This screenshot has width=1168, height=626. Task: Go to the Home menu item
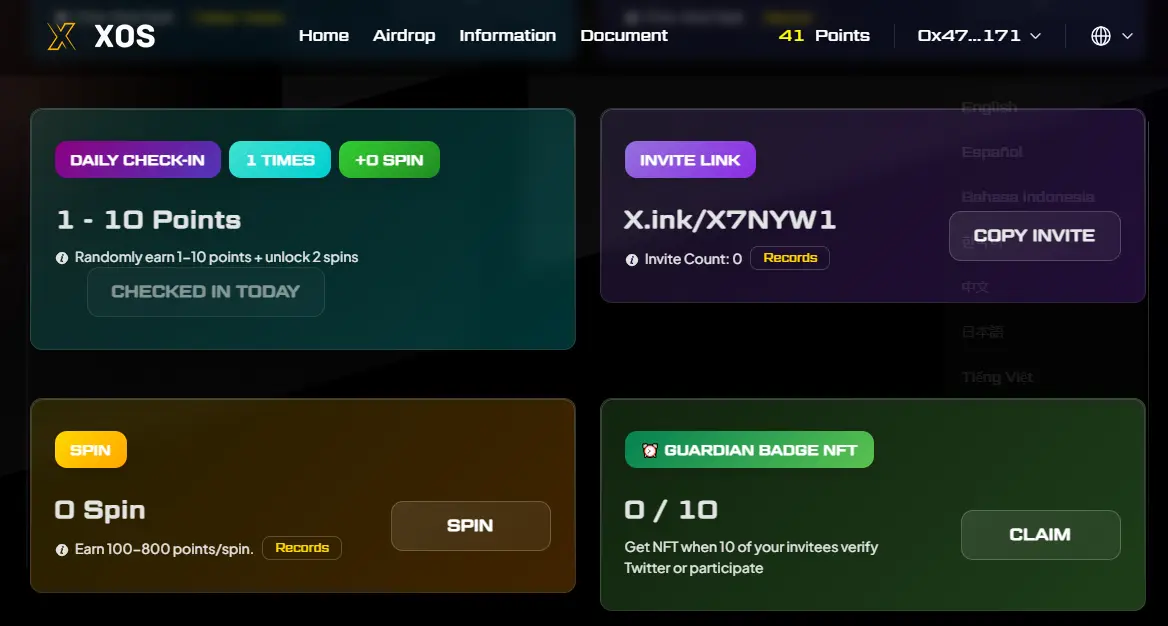pyautogui.click(x=324, y=35)
